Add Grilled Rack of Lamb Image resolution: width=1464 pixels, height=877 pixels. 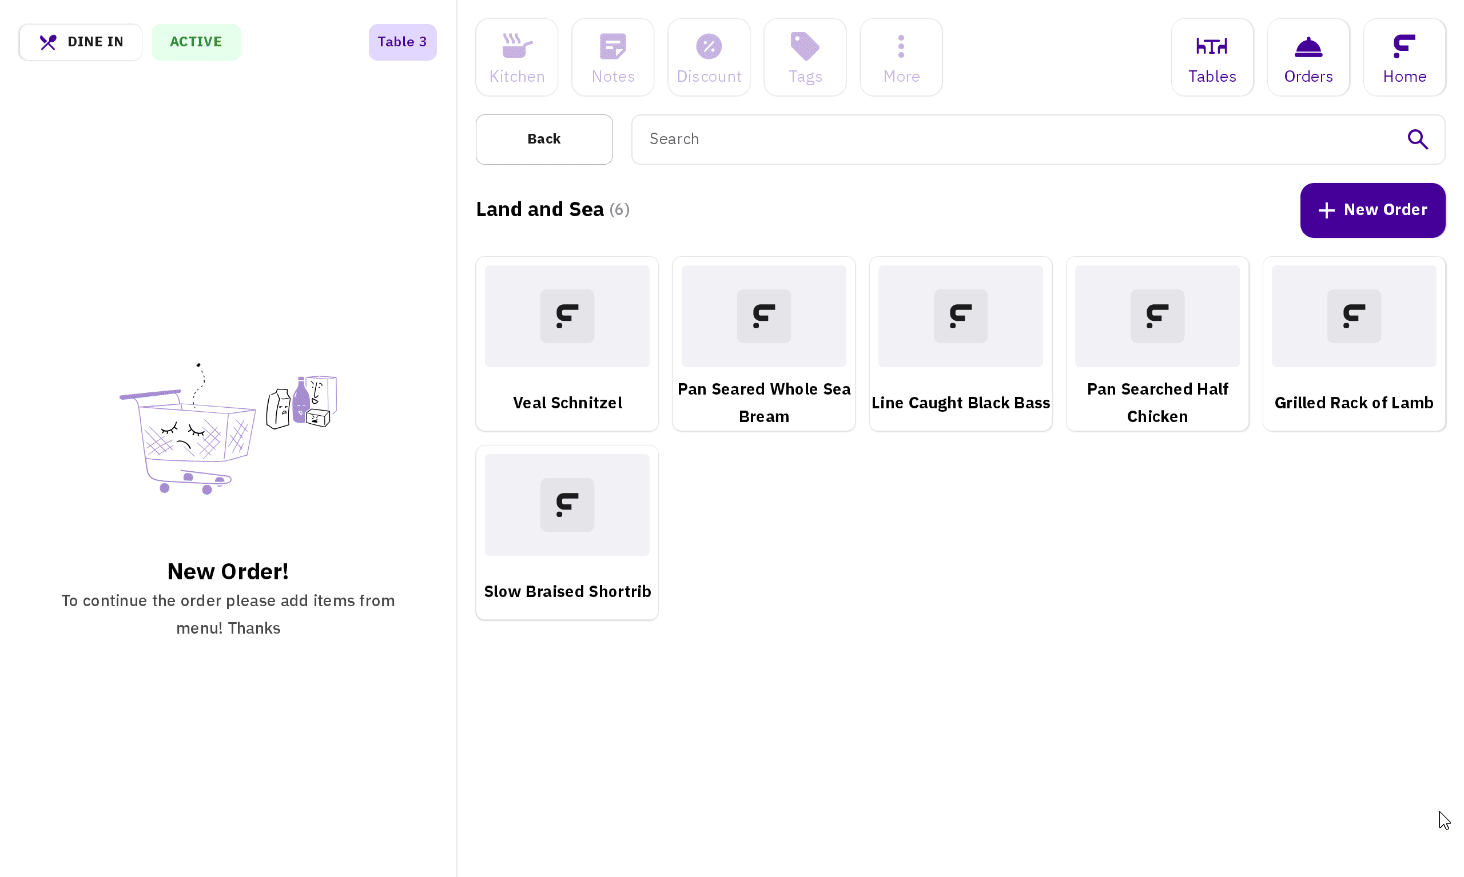[x=1353, y=343]
